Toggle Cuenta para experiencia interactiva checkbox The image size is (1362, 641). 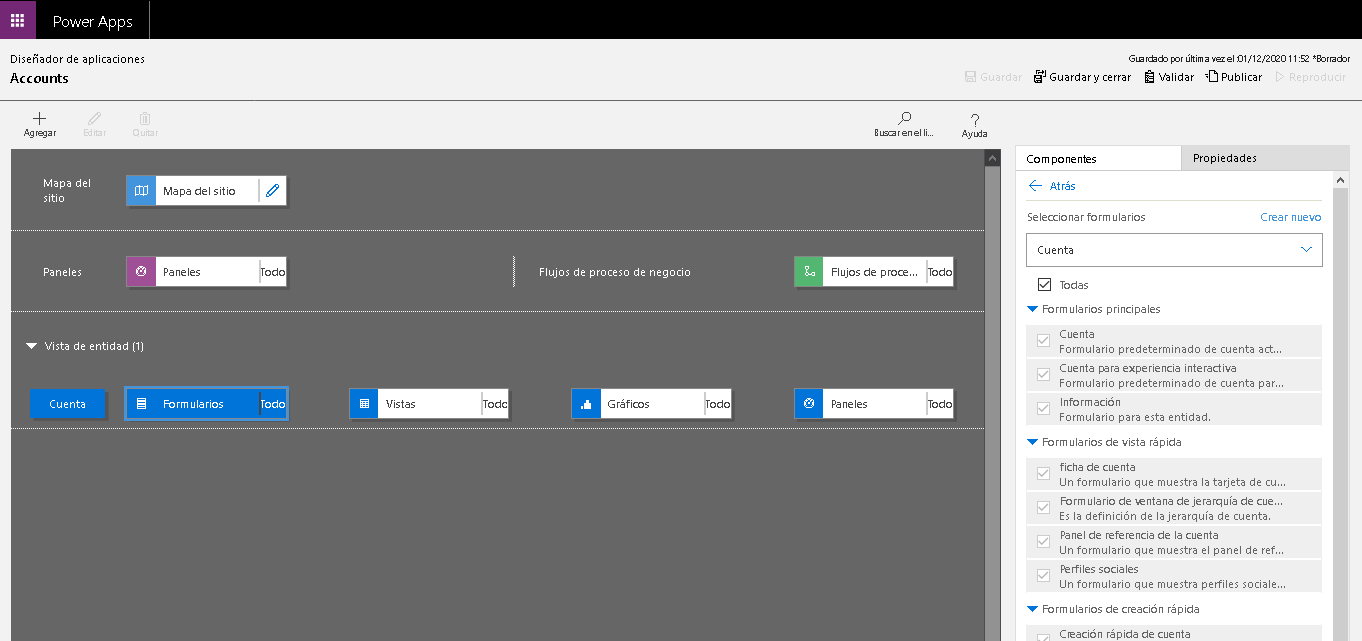[1043, 375]
